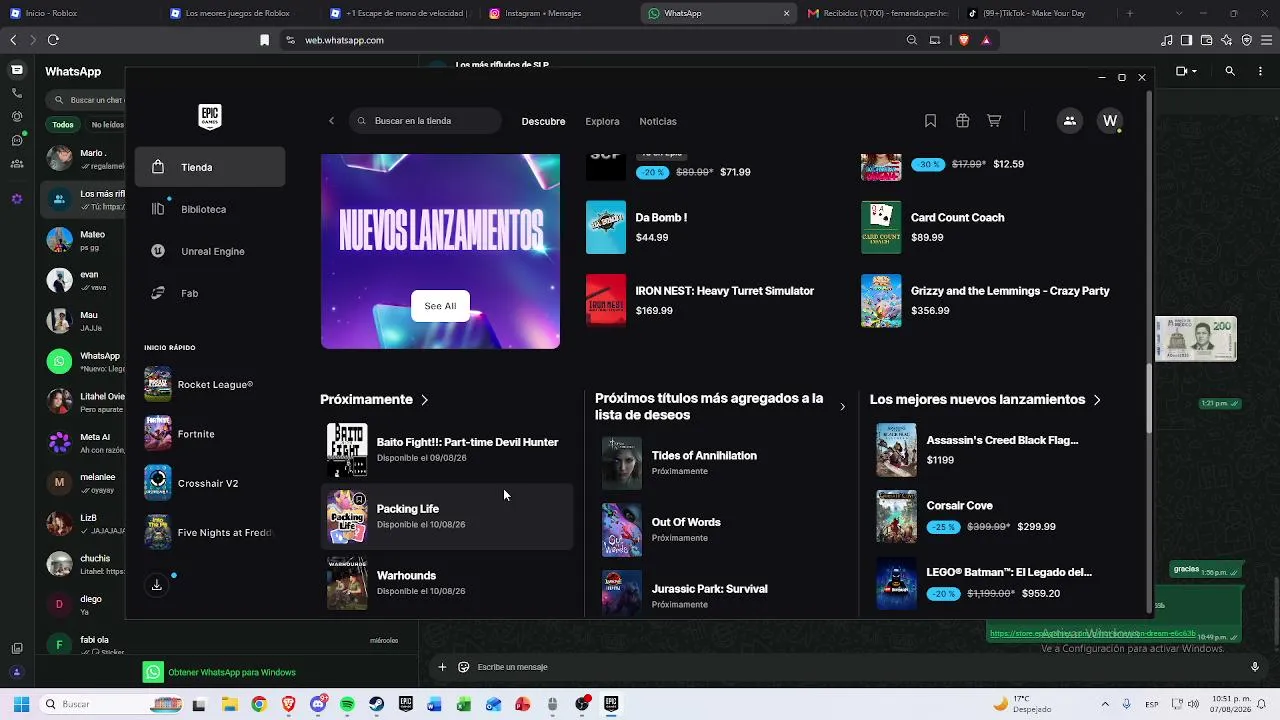Launch Five Nights at Freddy's from quick launch
Viewport: 1280px width, 720px height.
click(x=210, y=533)
